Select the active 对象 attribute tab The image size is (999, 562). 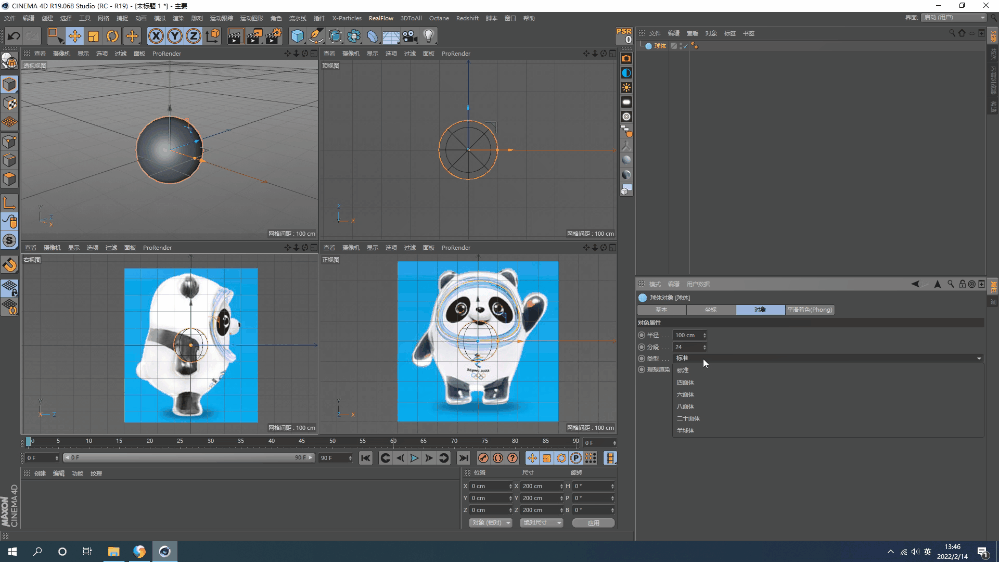[760, 310]
